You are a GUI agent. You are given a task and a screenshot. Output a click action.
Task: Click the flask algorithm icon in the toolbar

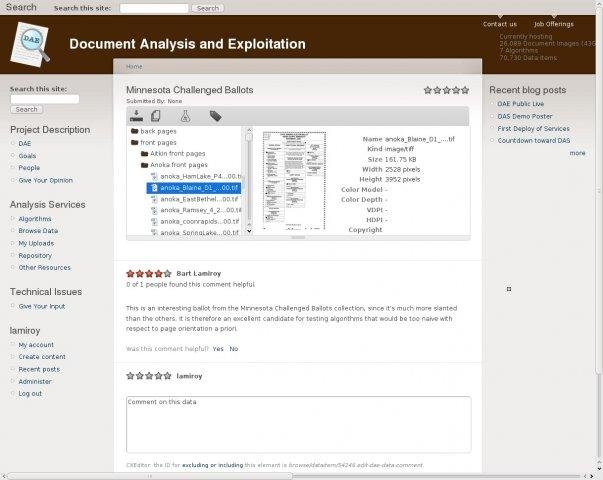pyautogui.click(x=185, y=116)
